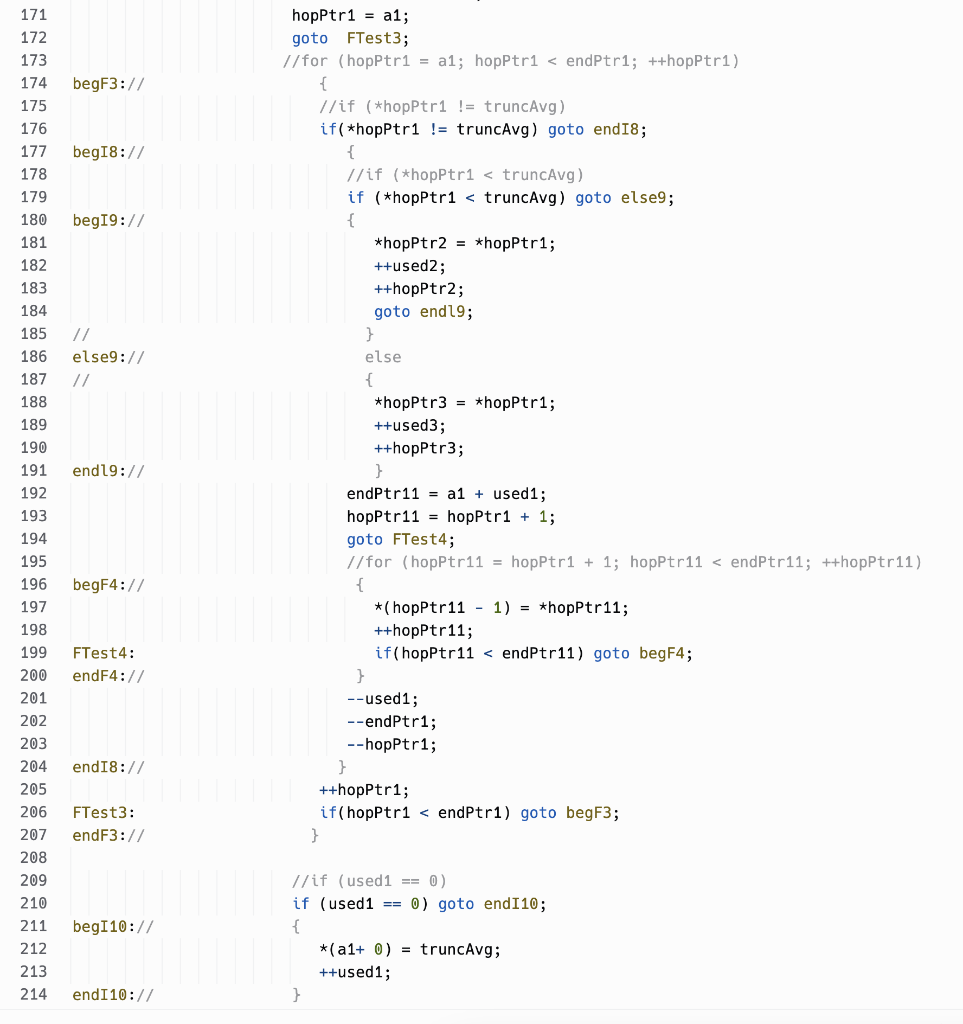Click 'goto begF3;' on line 206

coord(570,813)
